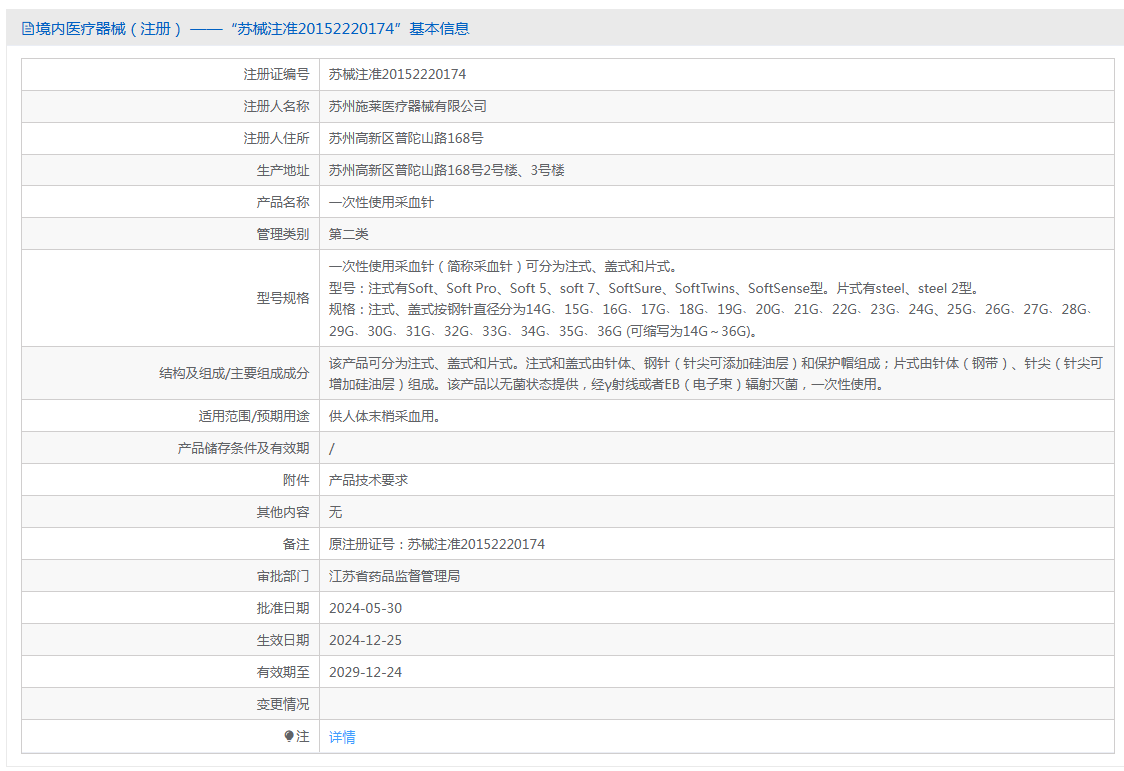Click the line starting 型号：注式有Soft
The height and width of the screenshot is (771, 1124).
coord(654,288)
